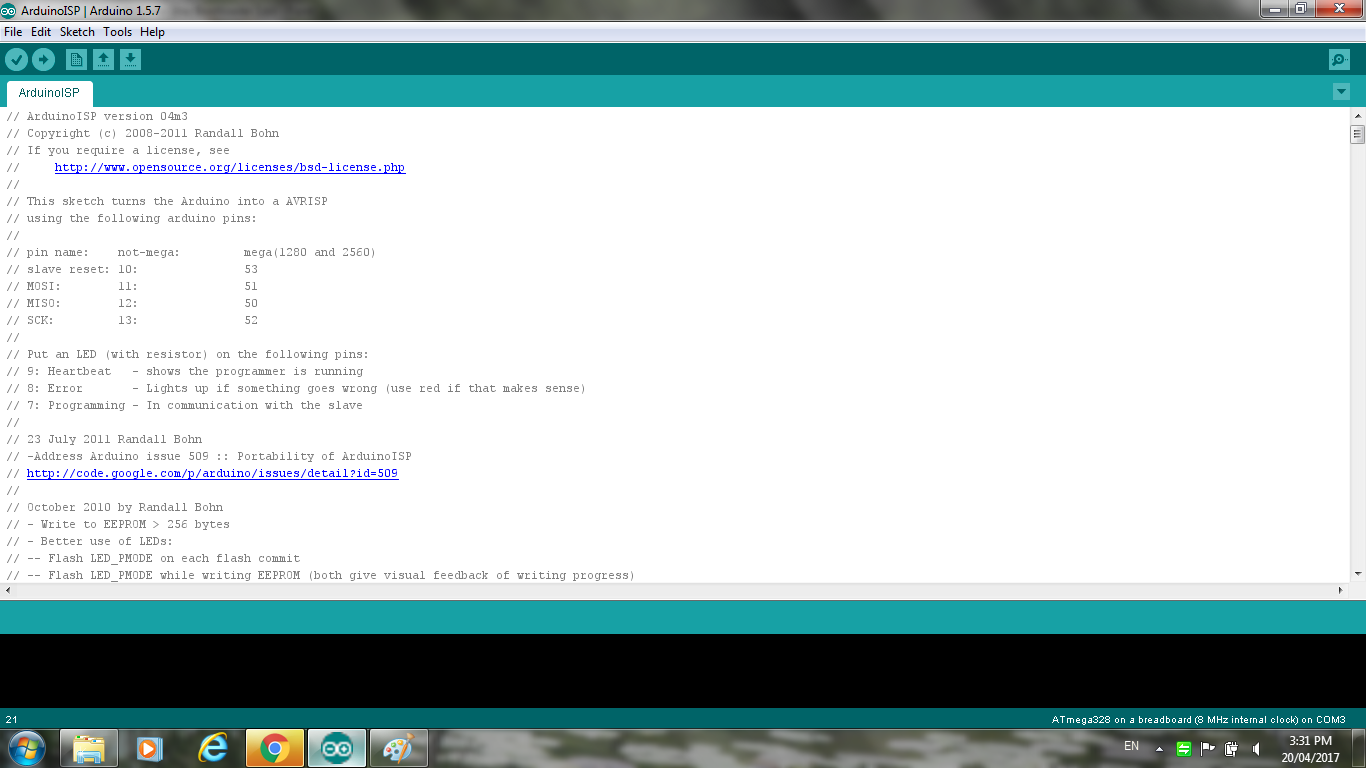This screenshot has width=1366, height=768.
Task: Click the 'Write to EEPROM > 256 bytes' line
Action: (x=118, y=524)
